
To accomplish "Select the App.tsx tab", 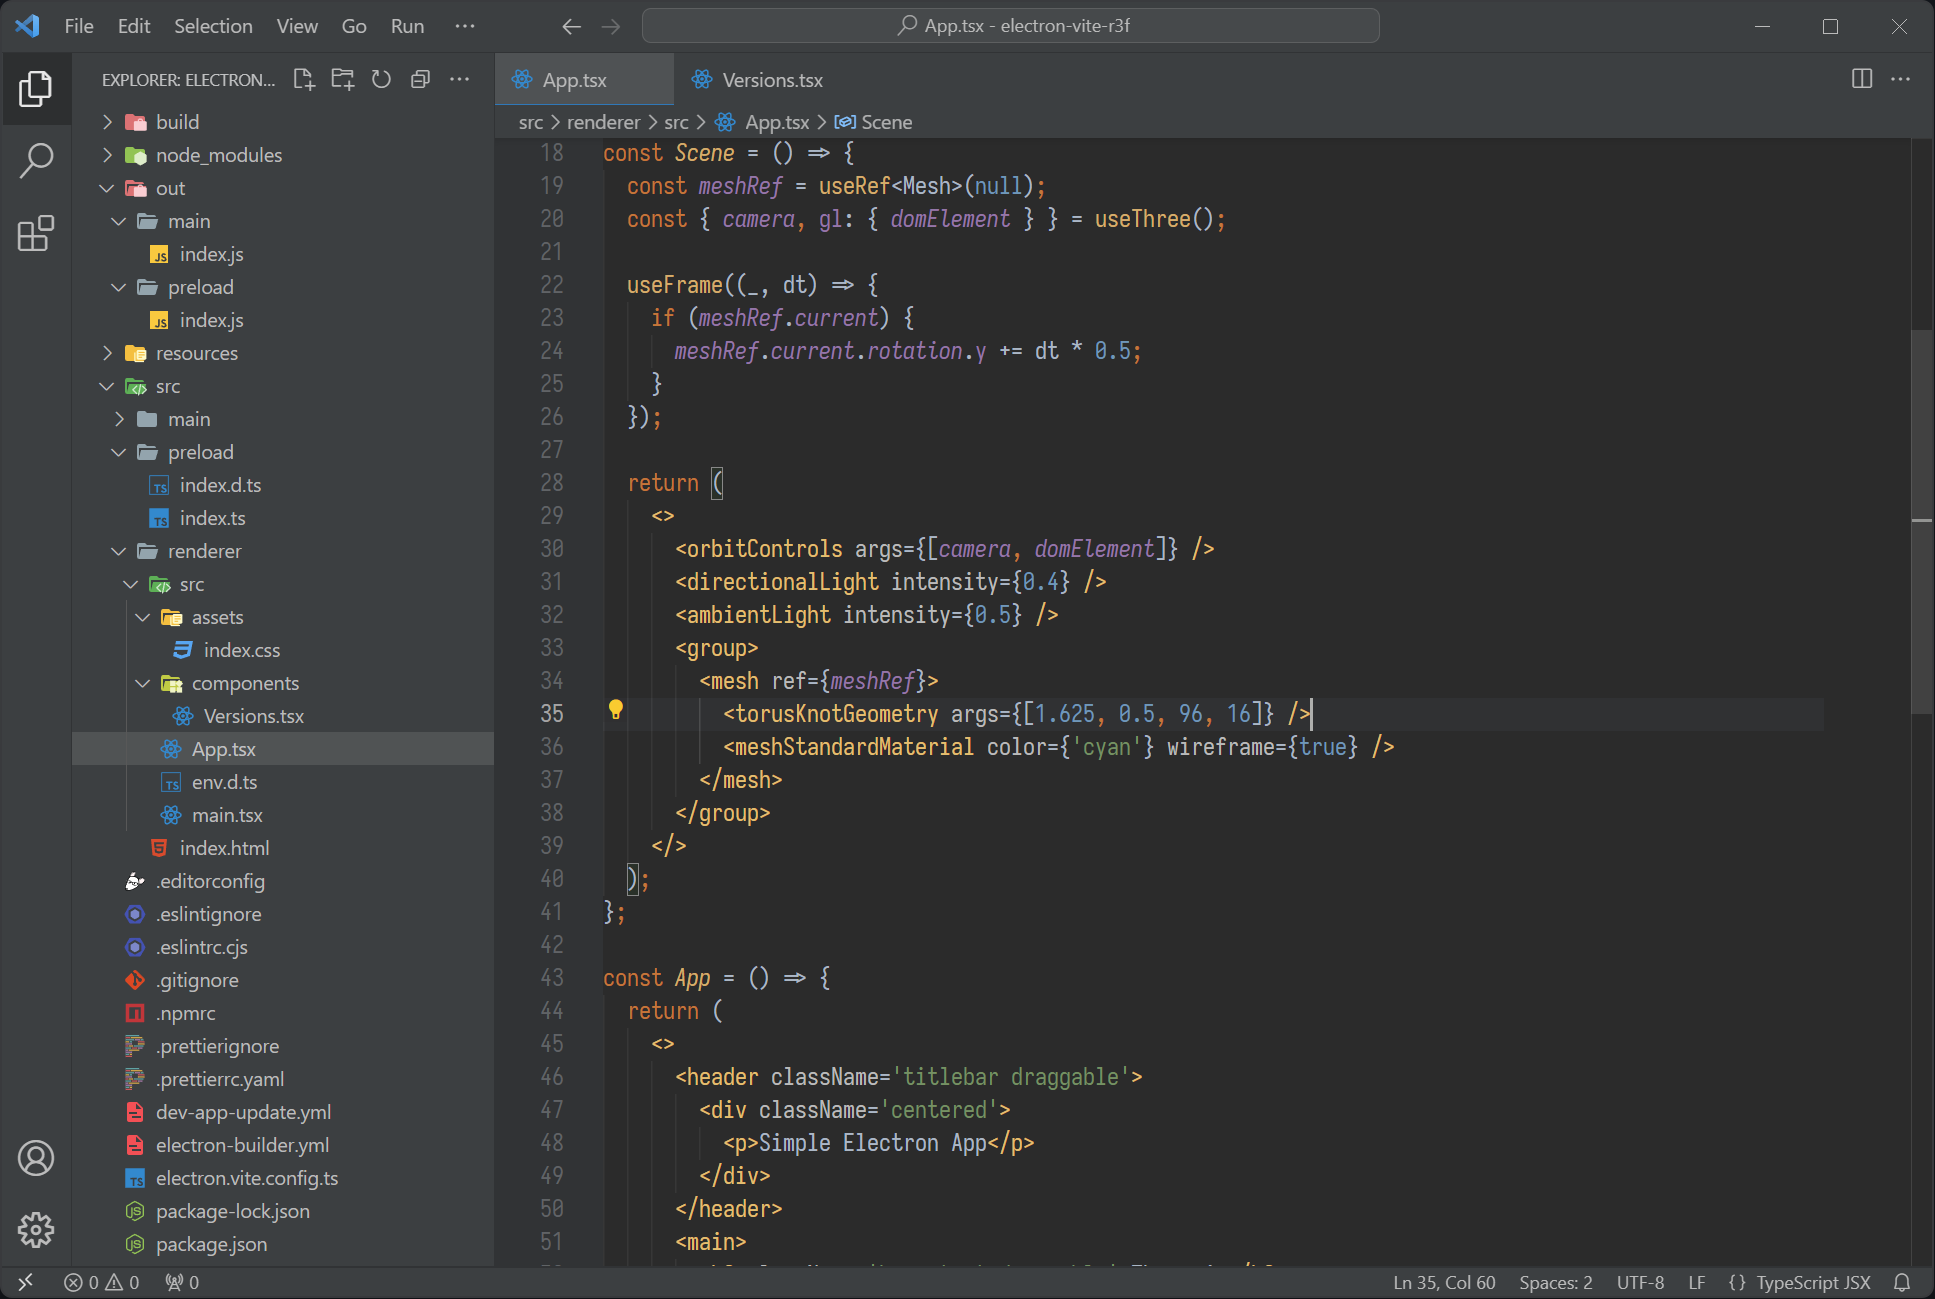I will (574, 78).
